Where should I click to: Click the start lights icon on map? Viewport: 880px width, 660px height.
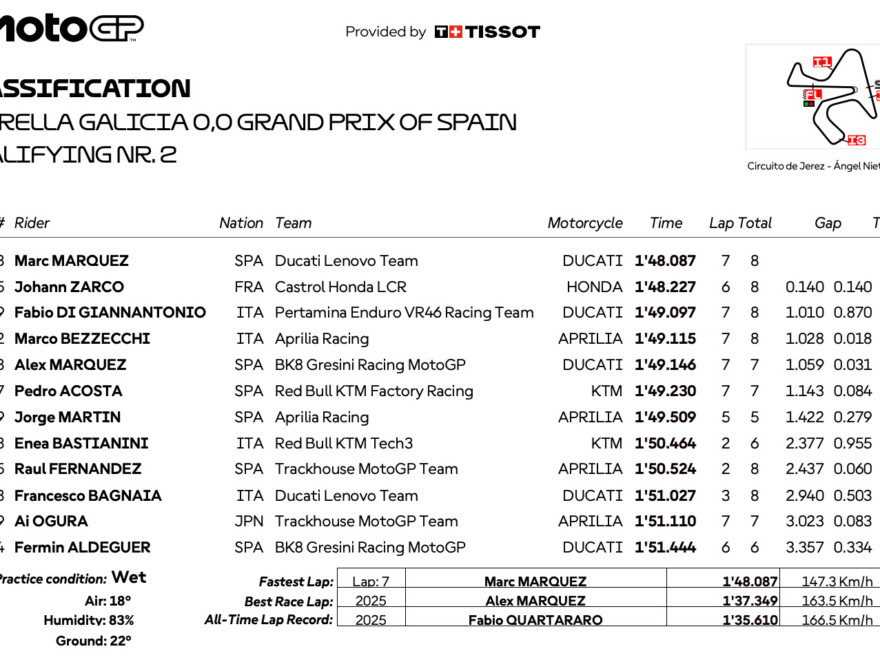(806, 102)
